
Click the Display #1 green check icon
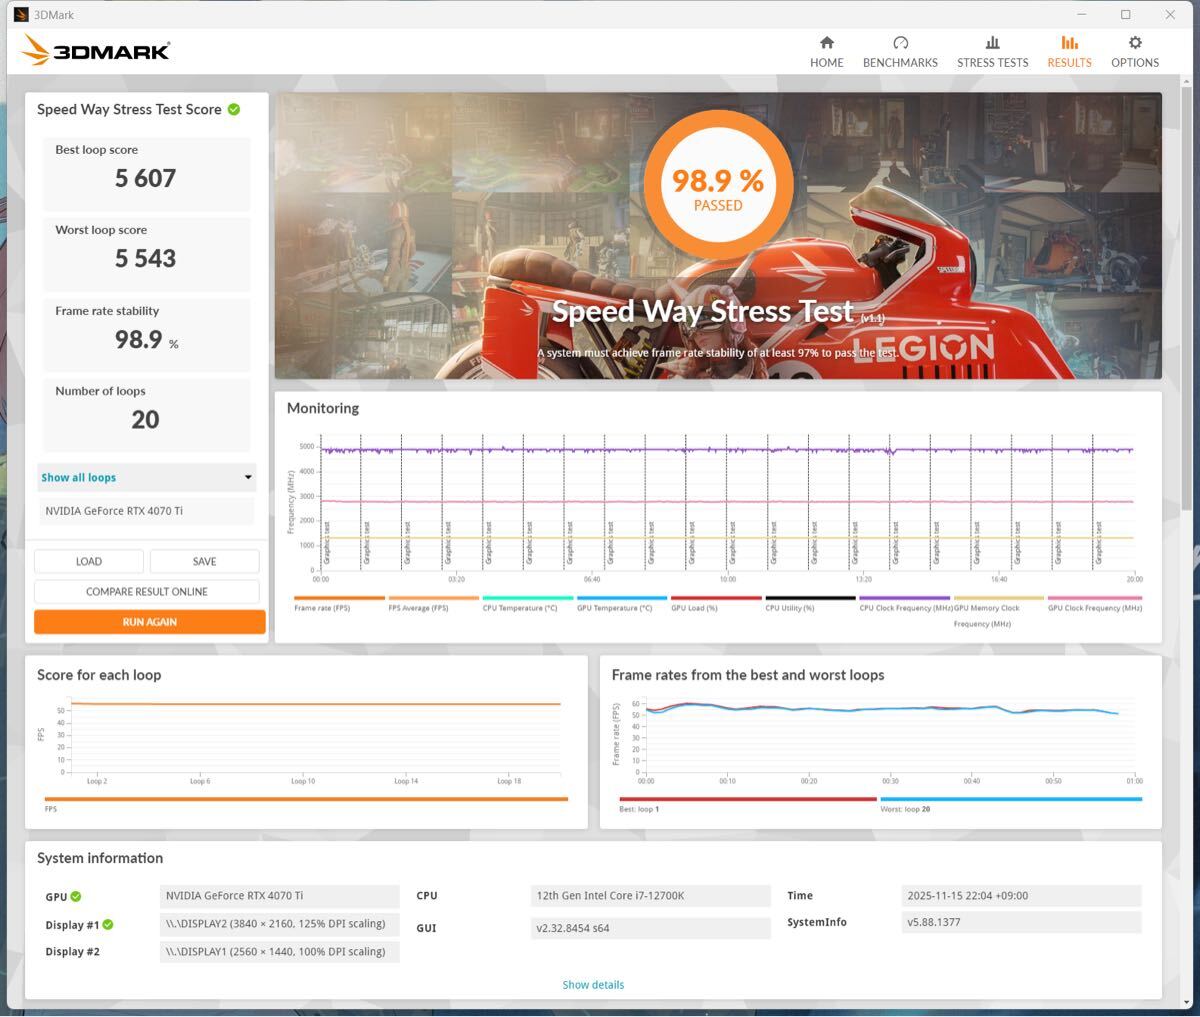point(108,925)
